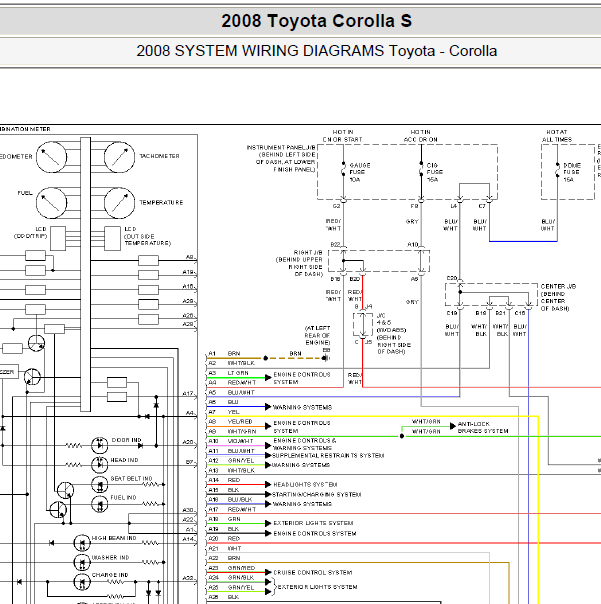This screenshot has width=601, height=604.
Task: Click the SUPPLEMENTAL RESTRAINTS SYSTEM label
Action: point(328,456)
